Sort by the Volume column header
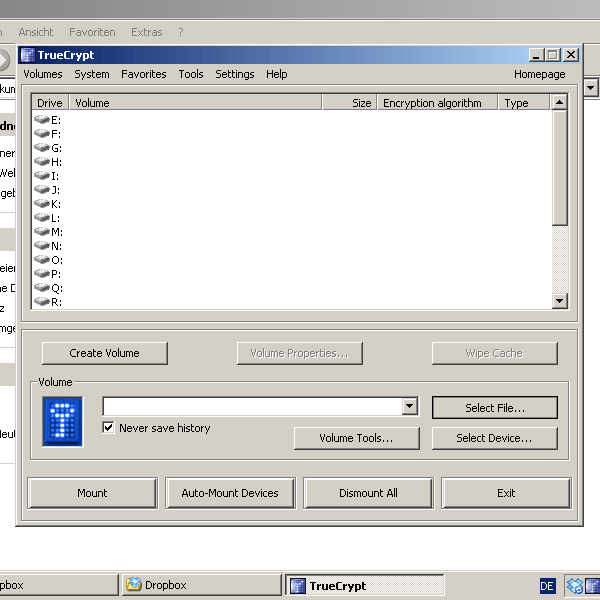The height and width of the screenshot is (600, 600). click(x=195, y=103)
